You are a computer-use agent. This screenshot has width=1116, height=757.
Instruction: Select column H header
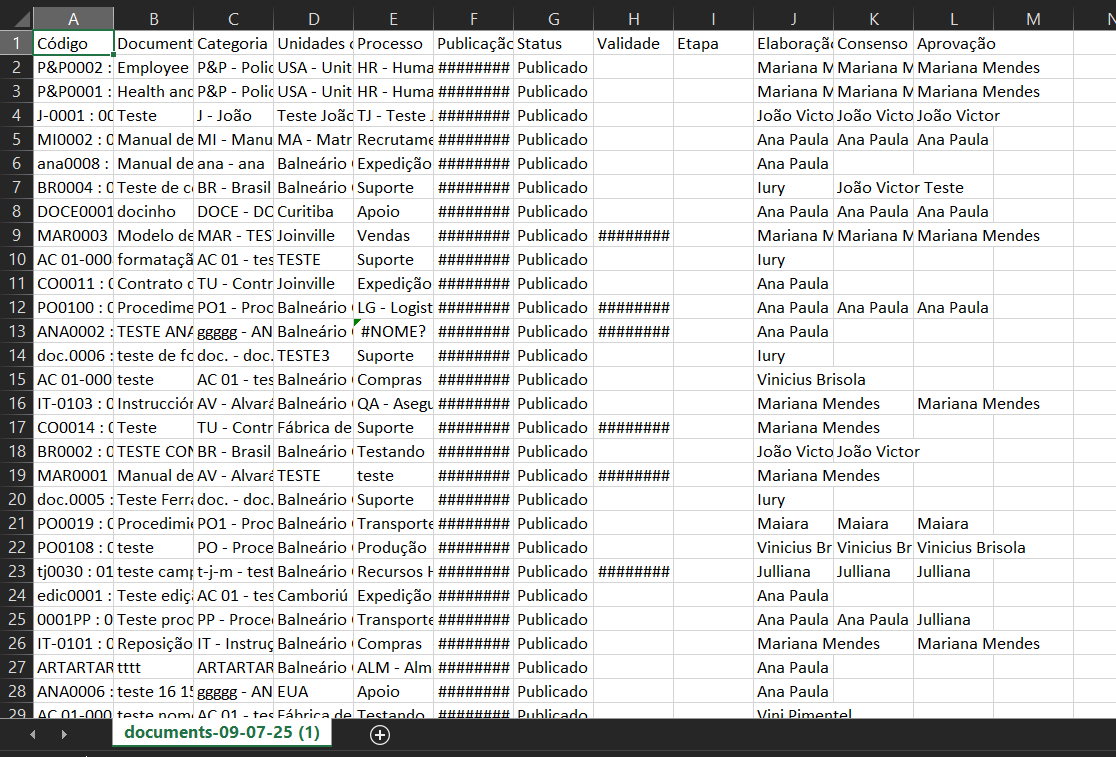click(633, 19)
